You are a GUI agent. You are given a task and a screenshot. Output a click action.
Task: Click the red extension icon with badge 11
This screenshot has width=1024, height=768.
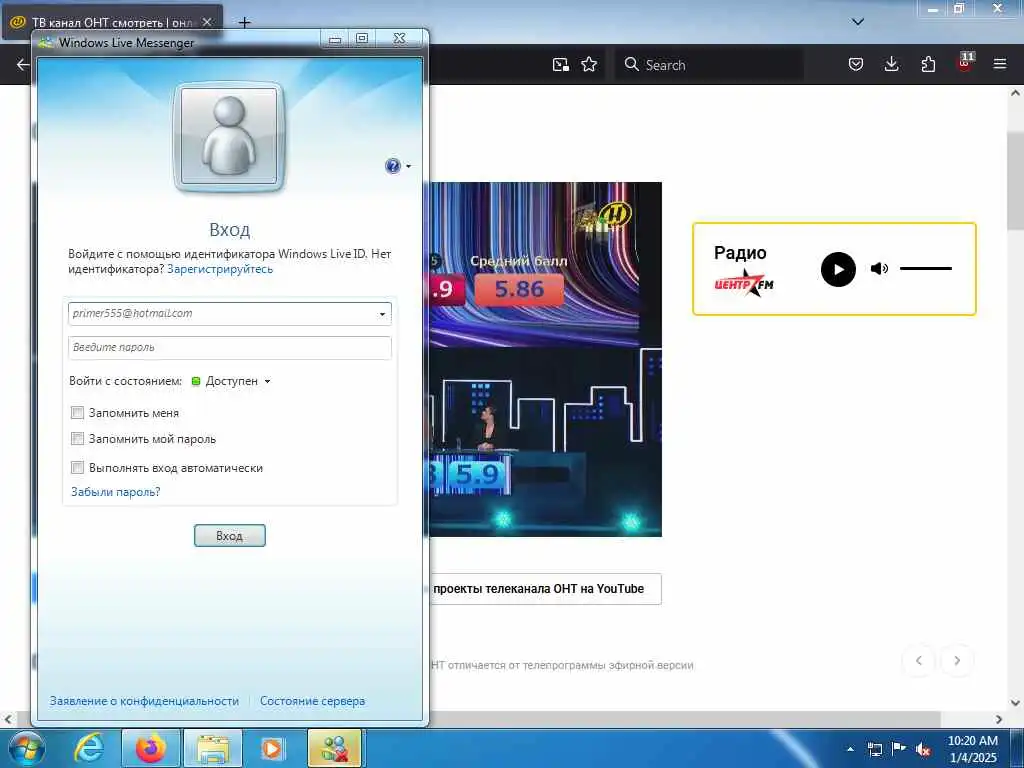tap(965, 62)
